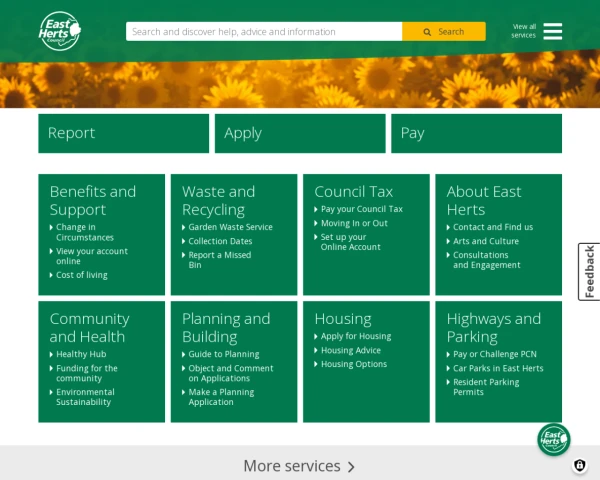Open Consultations and Engagement

[x=487, y=260]
